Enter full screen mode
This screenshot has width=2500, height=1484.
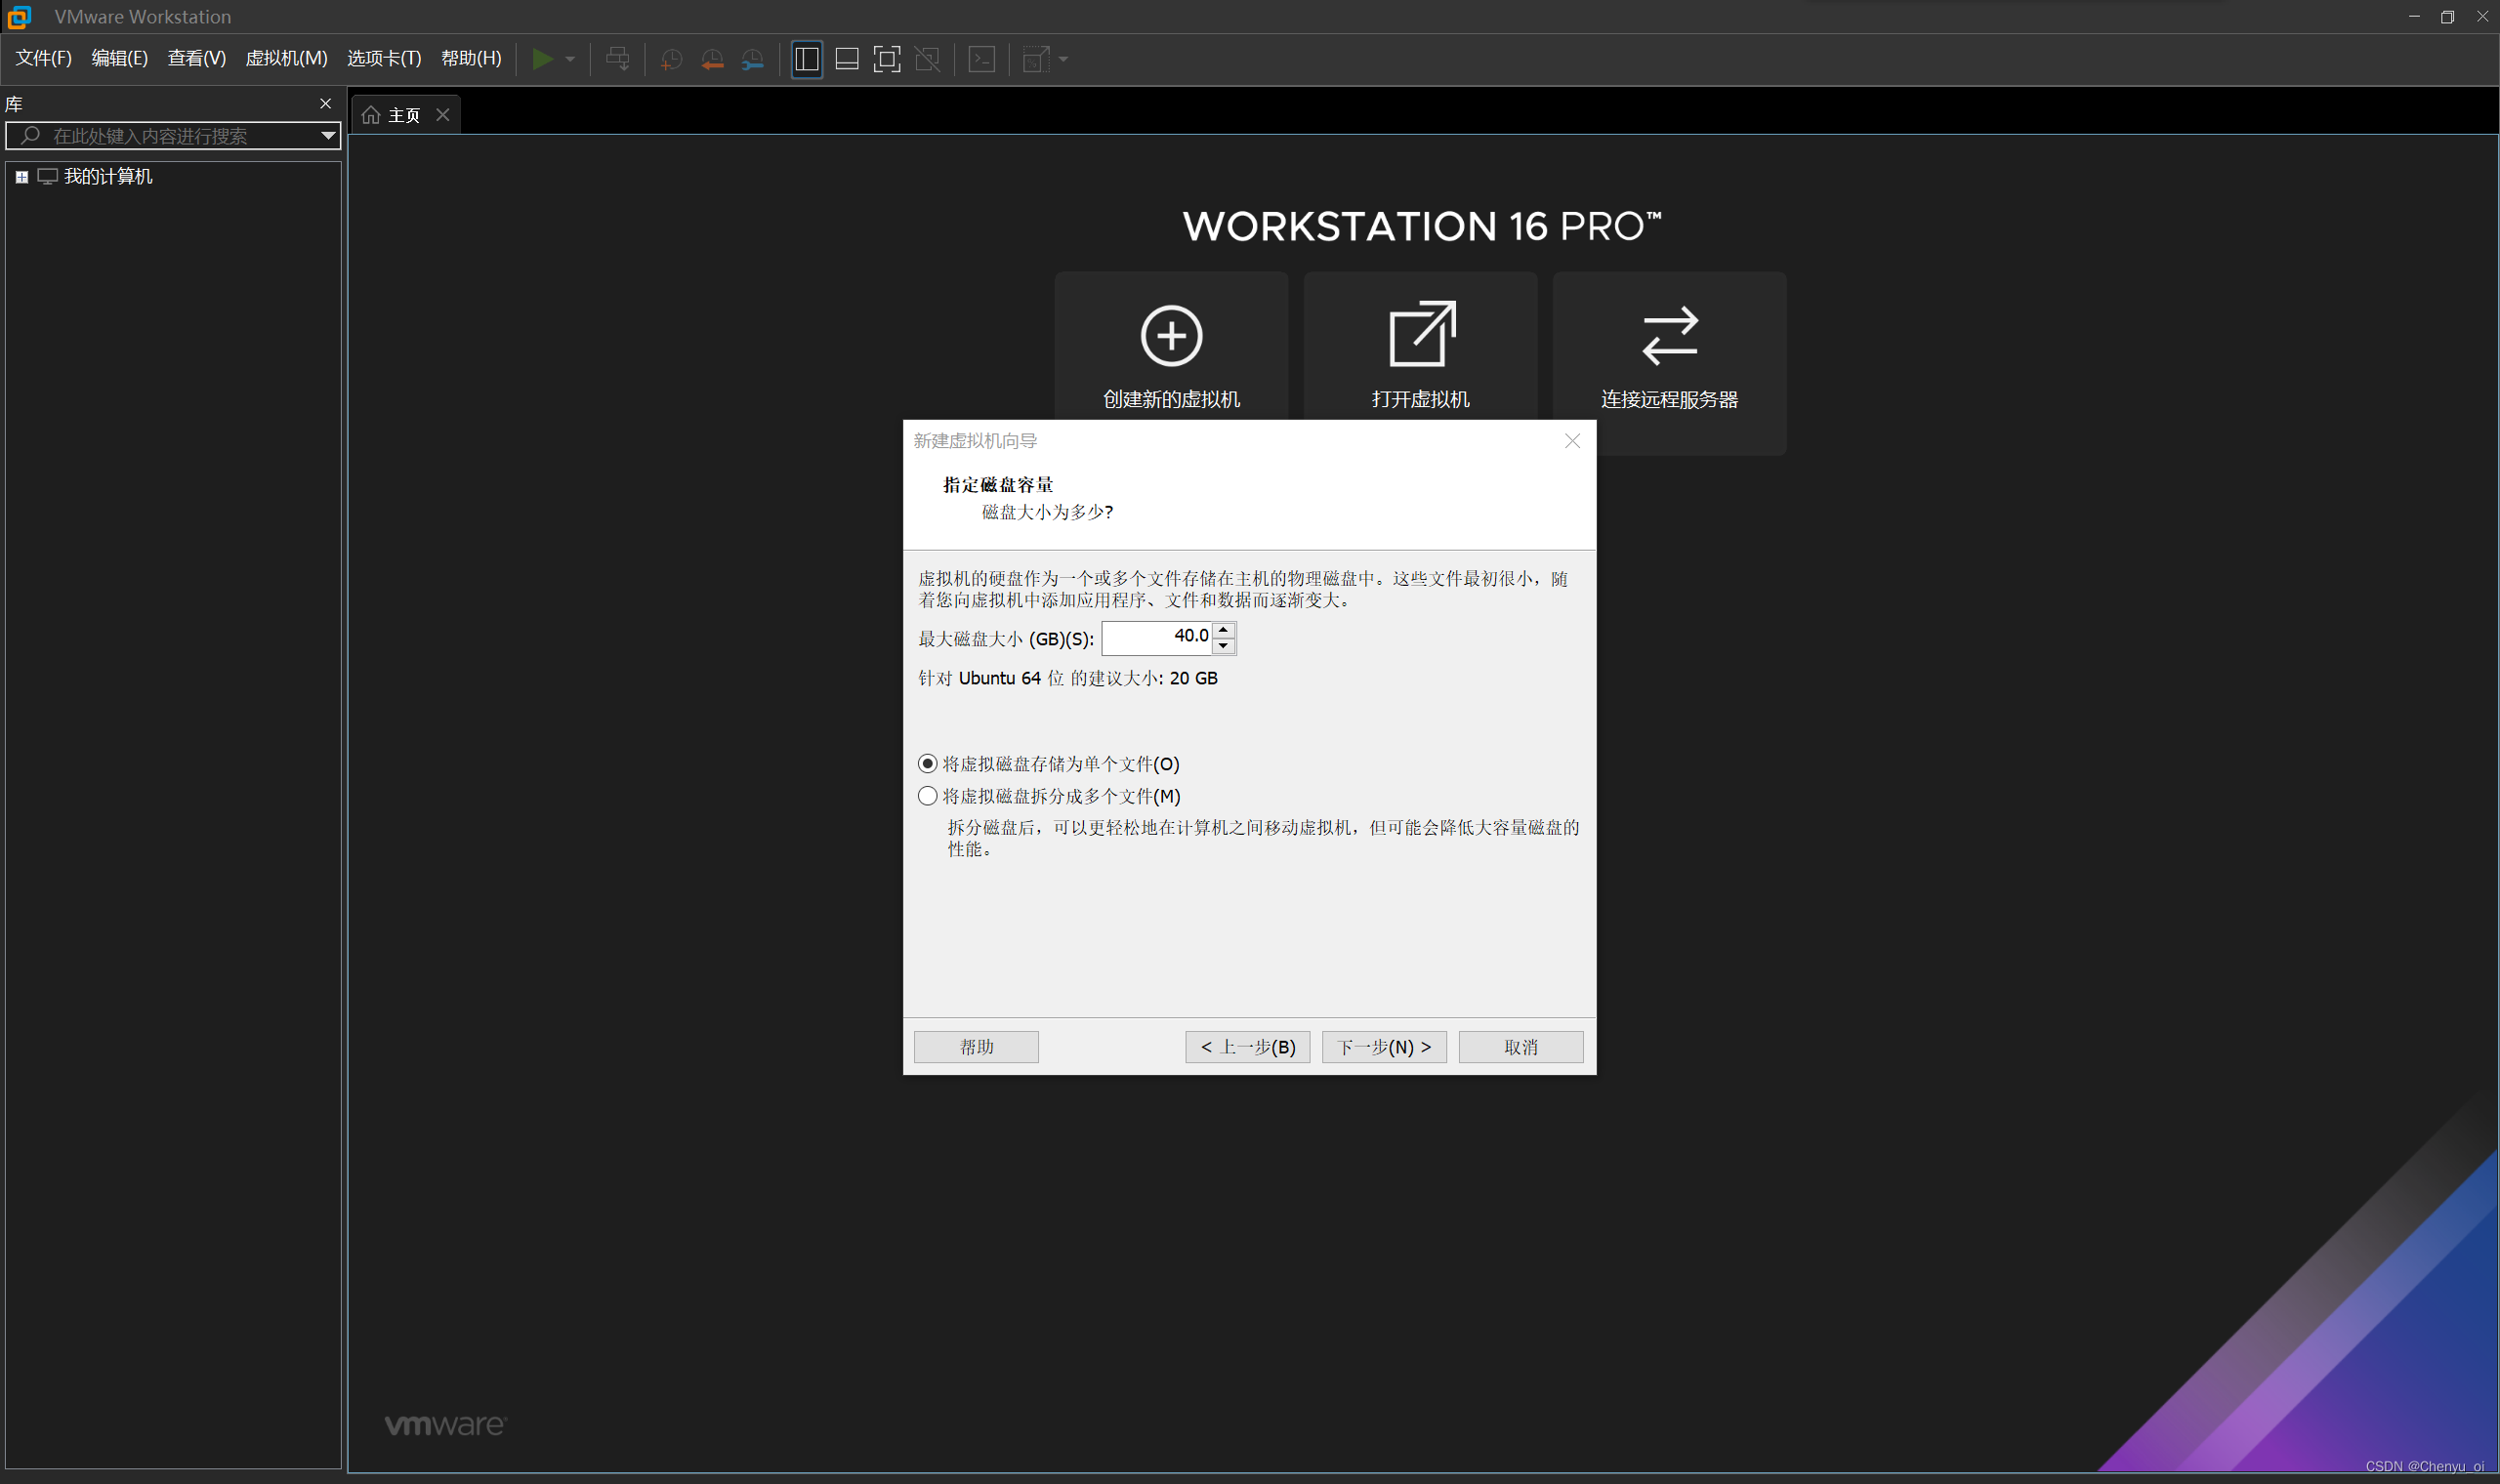pos(886,59)
